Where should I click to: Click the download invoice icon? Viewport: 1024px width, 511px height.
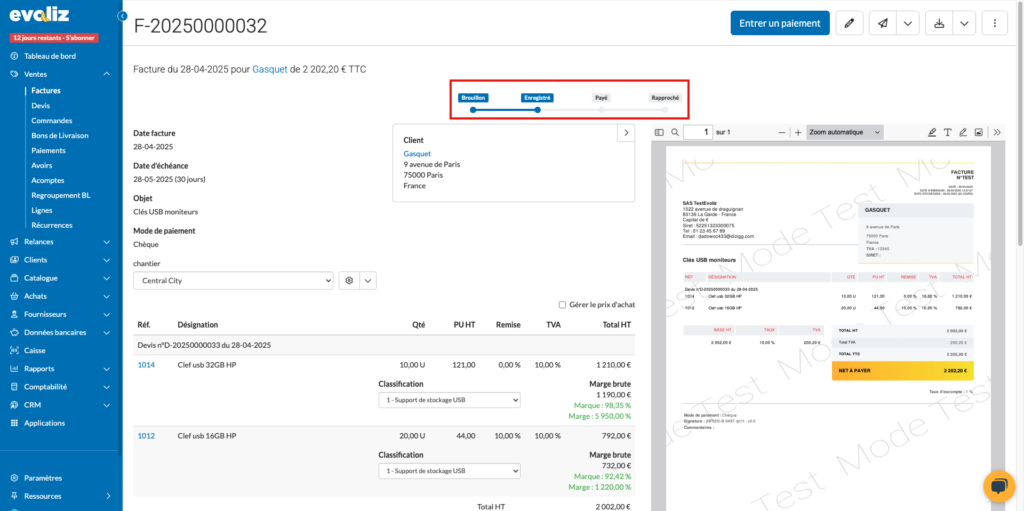tap(938, 23)
